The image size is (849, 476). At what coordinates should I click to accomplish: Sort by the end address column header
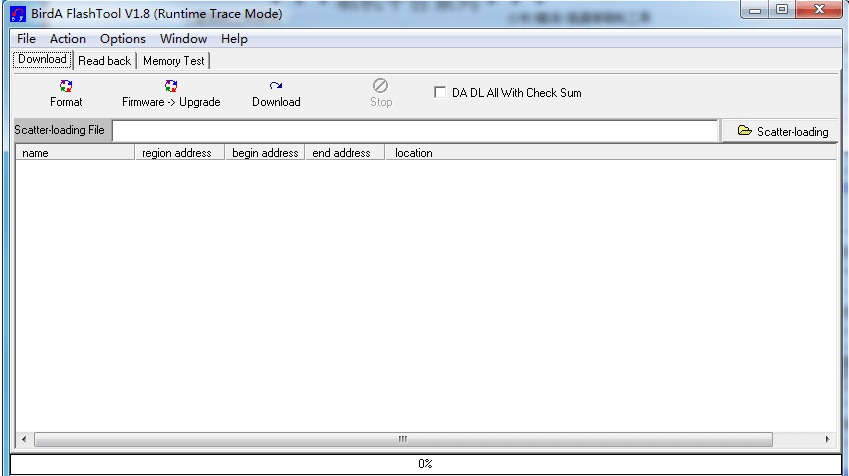tap(345, 153)
